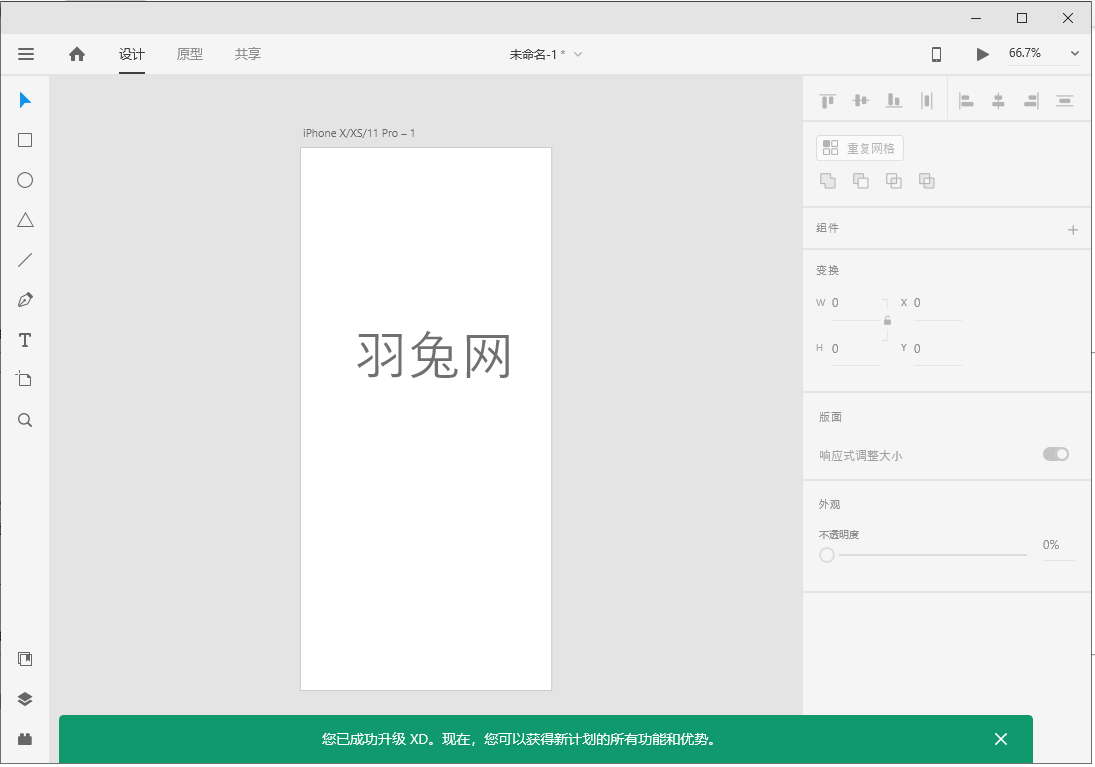Click the 变换 section label
1095x767 pixels.
(x=828, y=270)
